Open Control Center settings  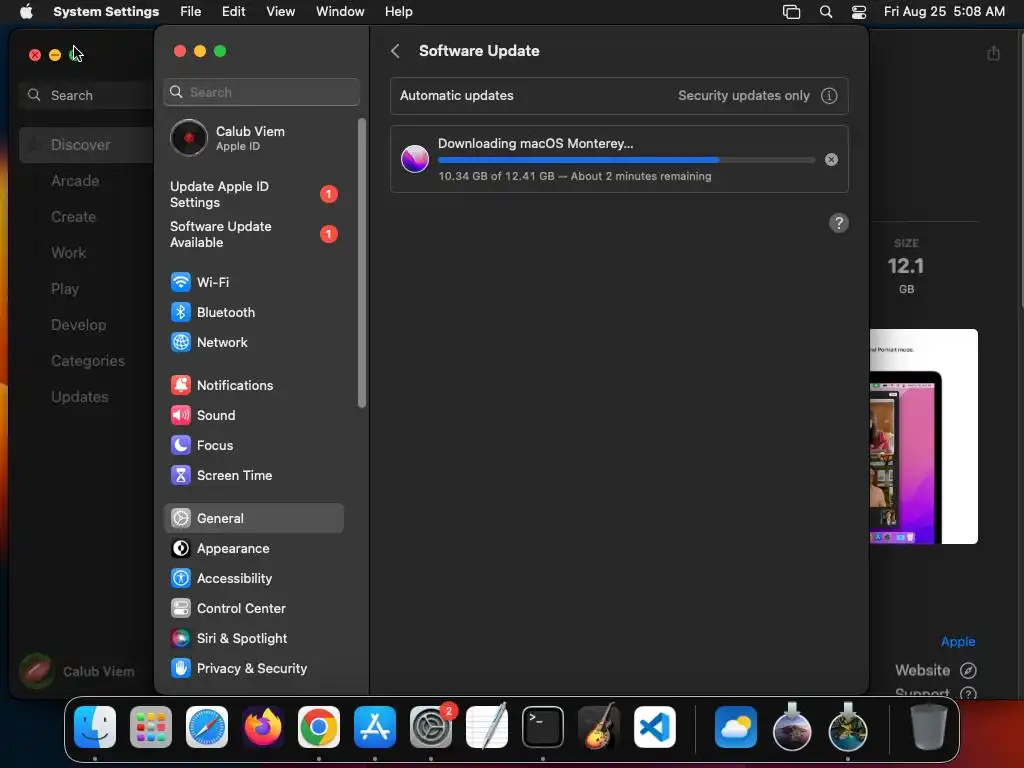(x=253, y=609)
